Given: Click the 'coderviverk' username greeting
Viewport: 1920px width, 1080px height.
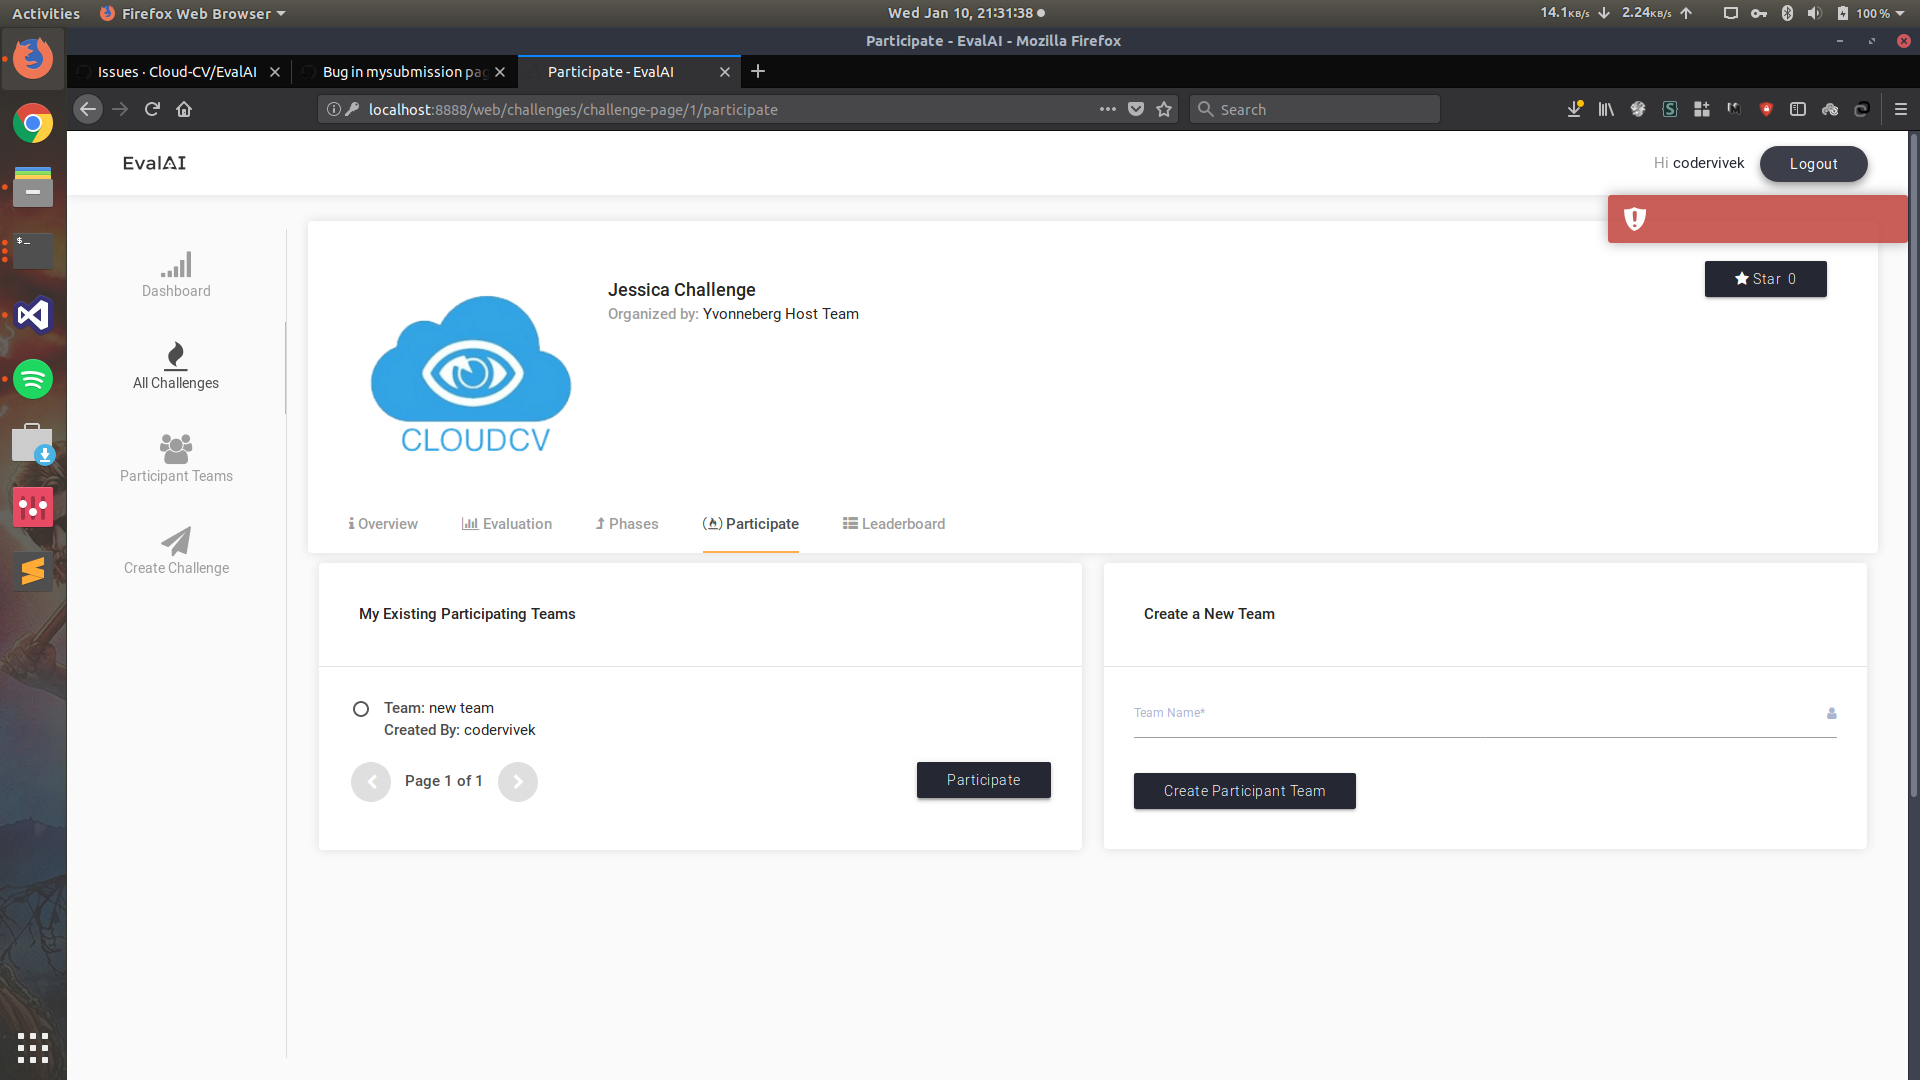Looking at the screenshot, I should point(1708,163).
